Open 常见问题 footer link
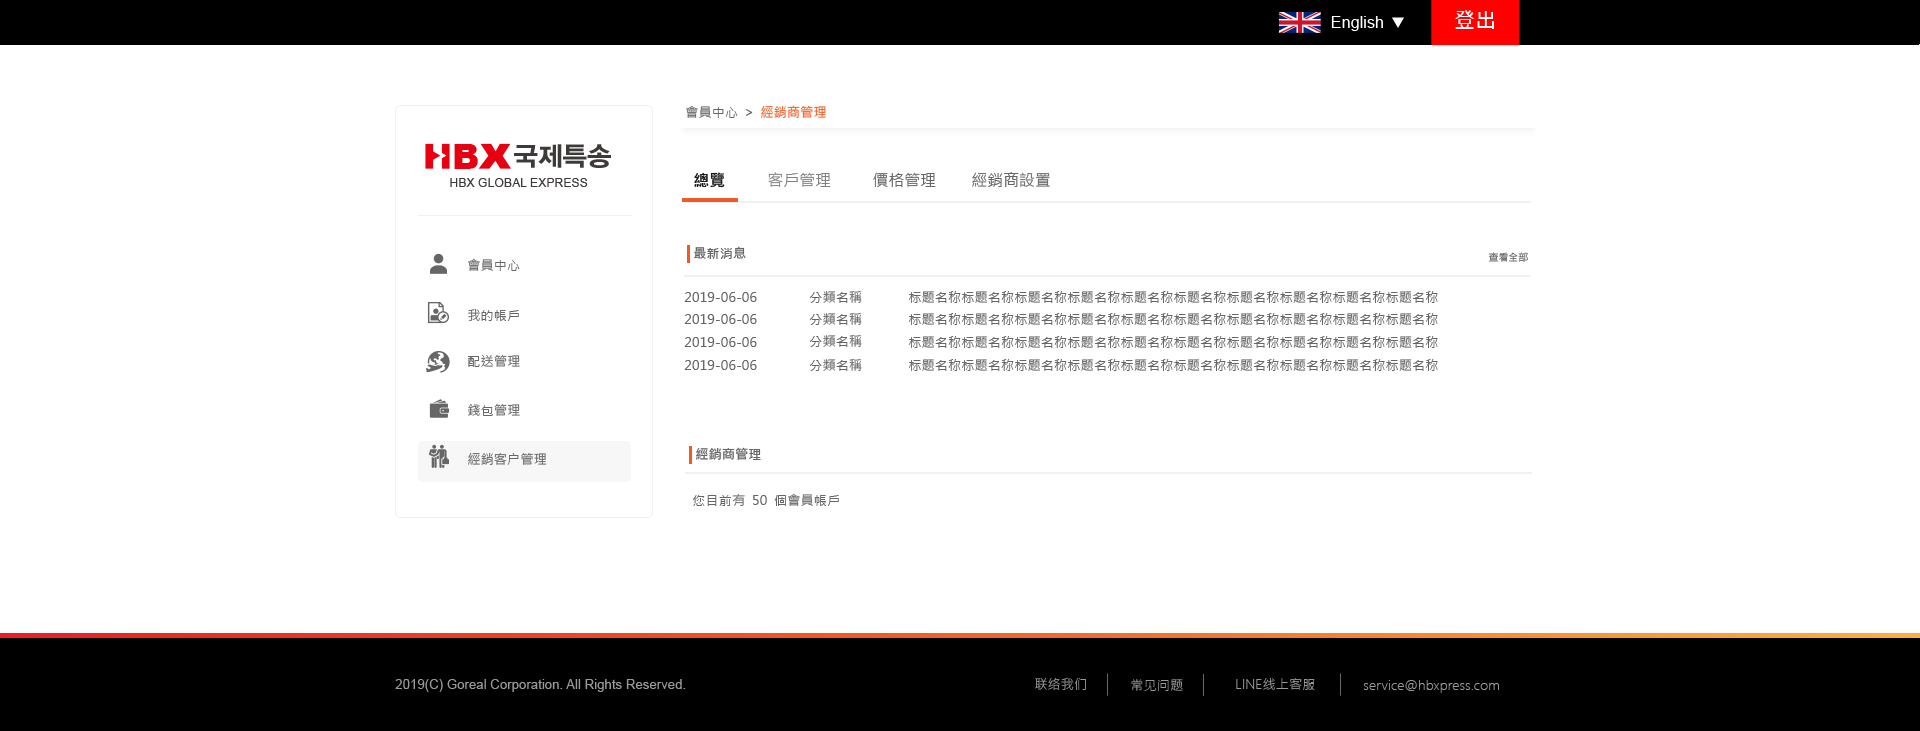This screenshot has width=1920, height=731. coord(1156,685)
